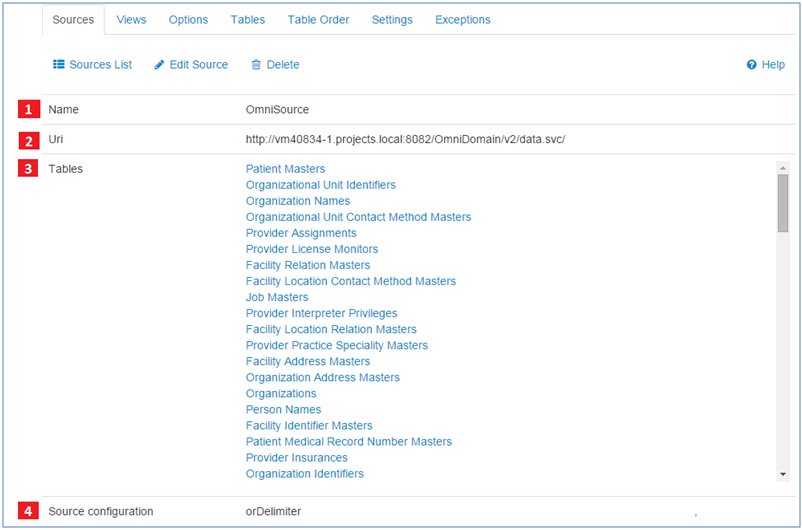This screenshot has width=802, height=530.
Task: Click the tables list scrollbar thumb
Action: pos(783,202)
